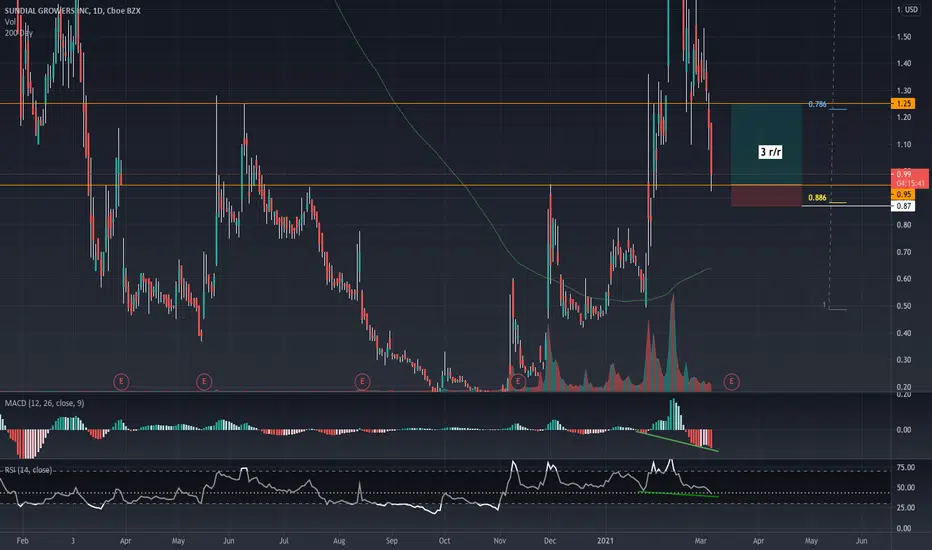The width and height of the screenshot is (932, 550).
Task: Click the 0.50 price axis label
Action: pyautogui.click(x=903, y=306)
